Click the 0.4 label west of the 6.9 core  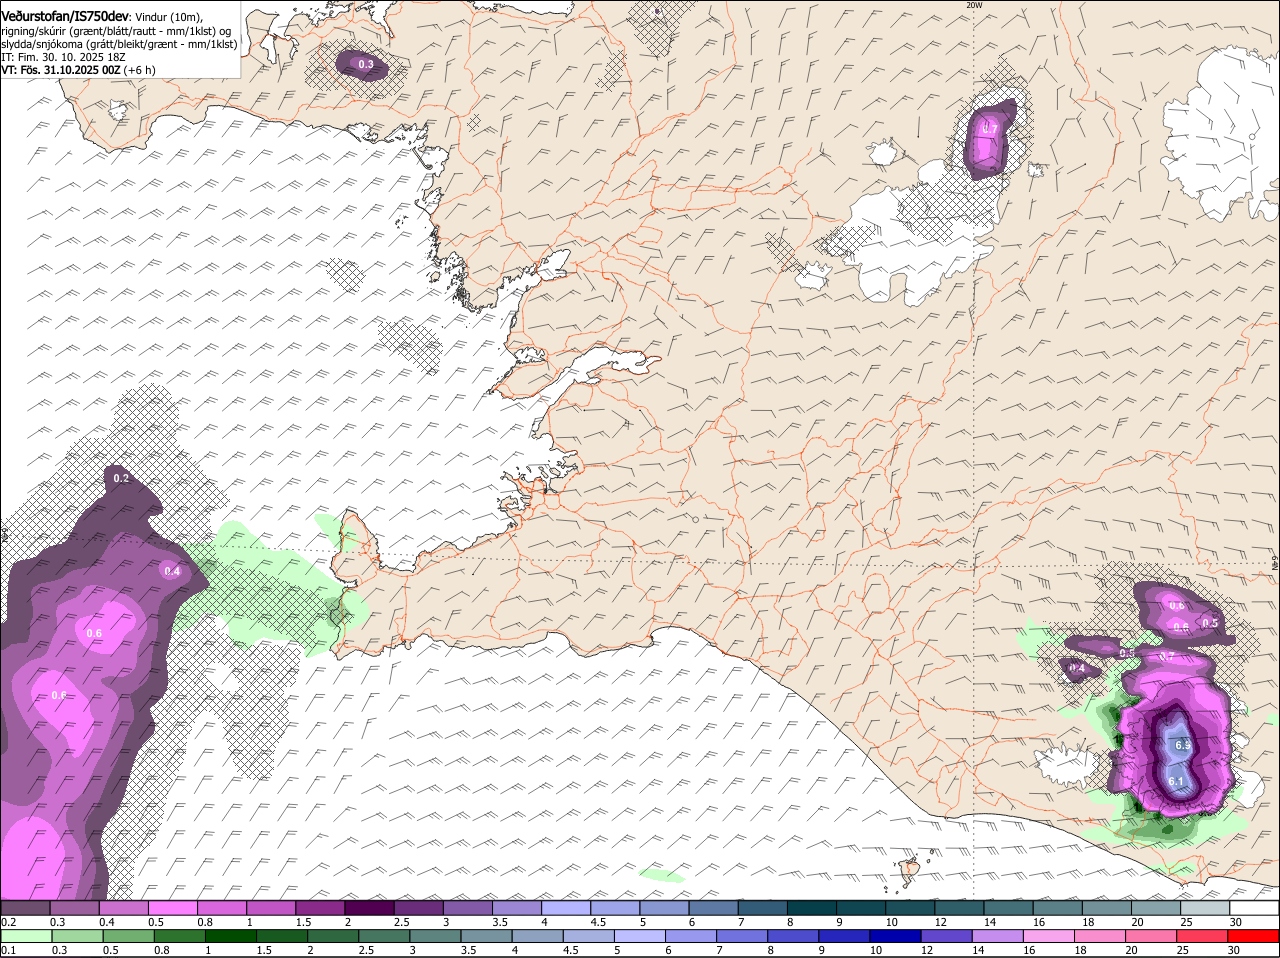click(x=1077, y=668)
